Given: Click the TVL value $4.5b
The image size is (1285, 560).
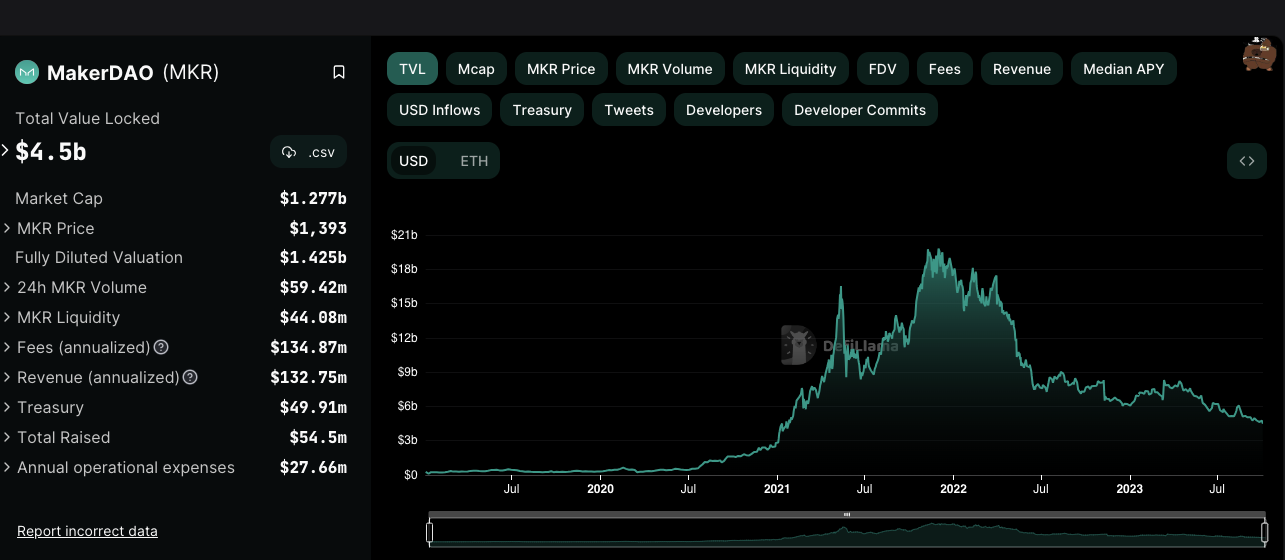Looking at the screenshot, I should pyautogui.click(x=51, y=152).
